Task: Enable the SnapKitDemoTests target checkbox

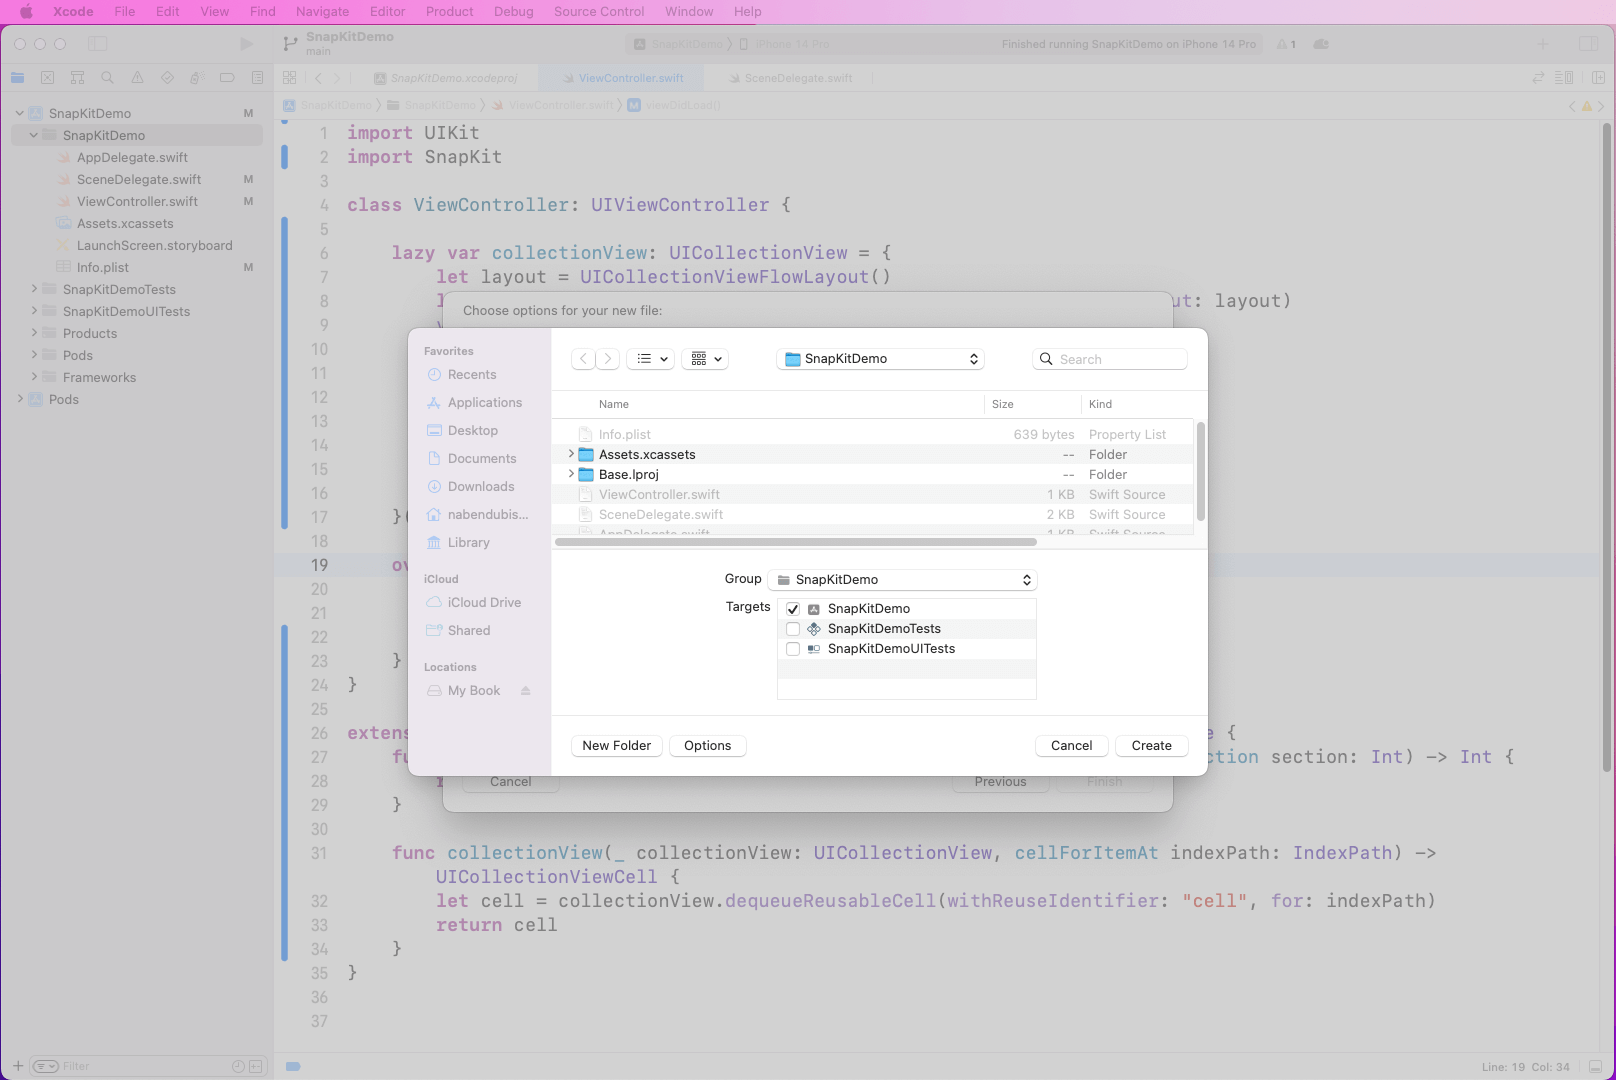Action: (793, 629)
